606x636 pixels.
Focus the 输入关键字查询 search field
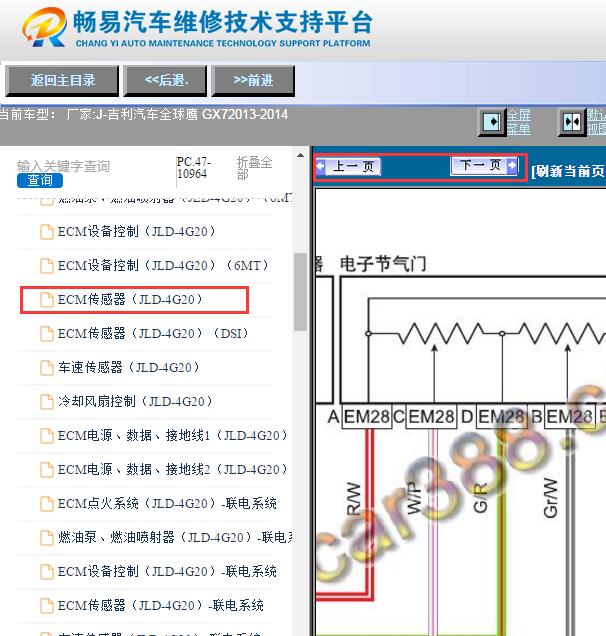click(x=63, y=166)
